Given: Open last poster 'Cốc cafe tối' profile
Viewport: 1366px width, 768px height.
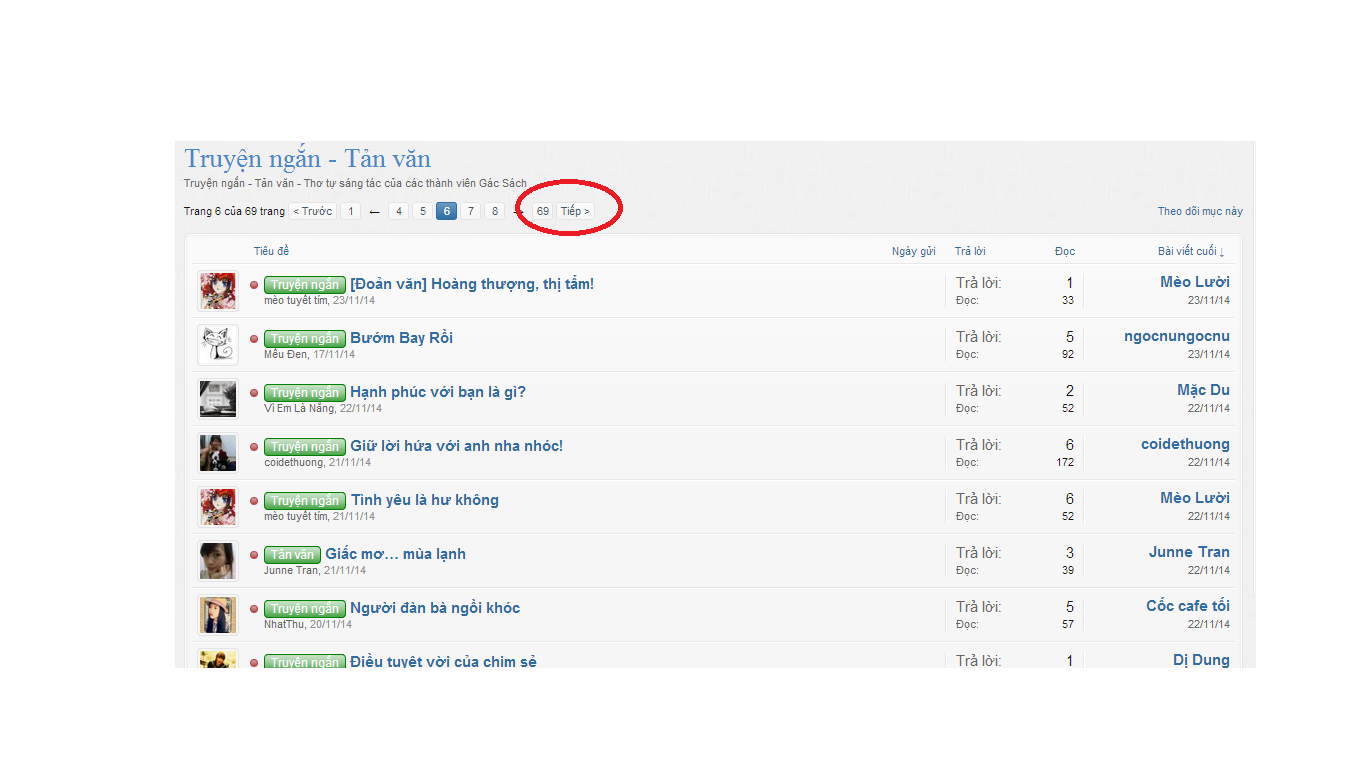Looking at the screenshot, I should coord(1188,606).
